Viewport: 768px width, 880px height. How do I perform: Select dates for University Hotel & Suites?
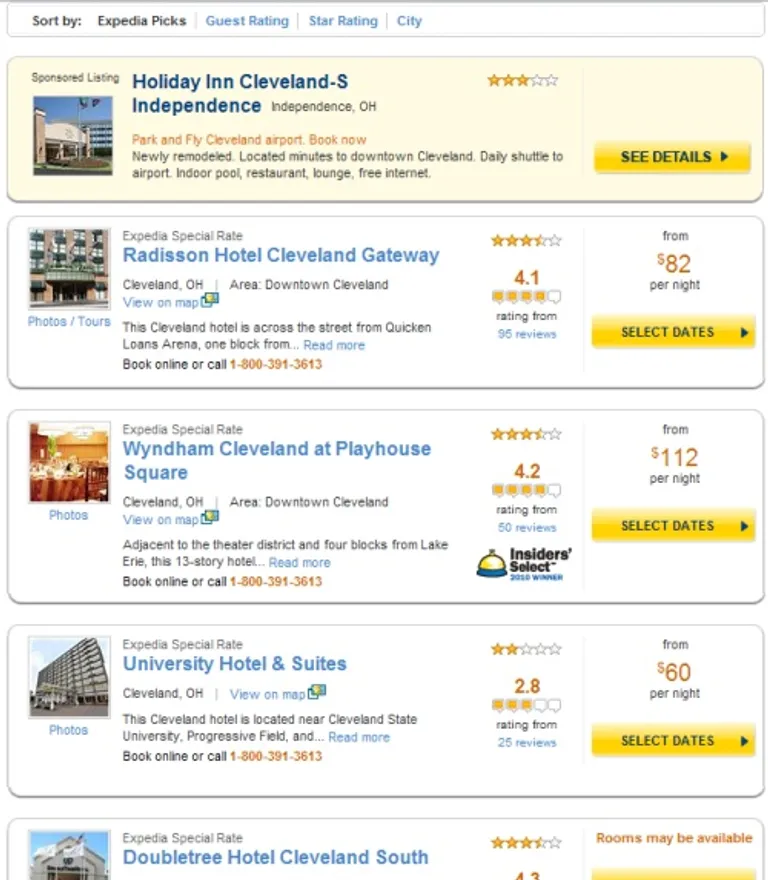(x=673, y=741)
